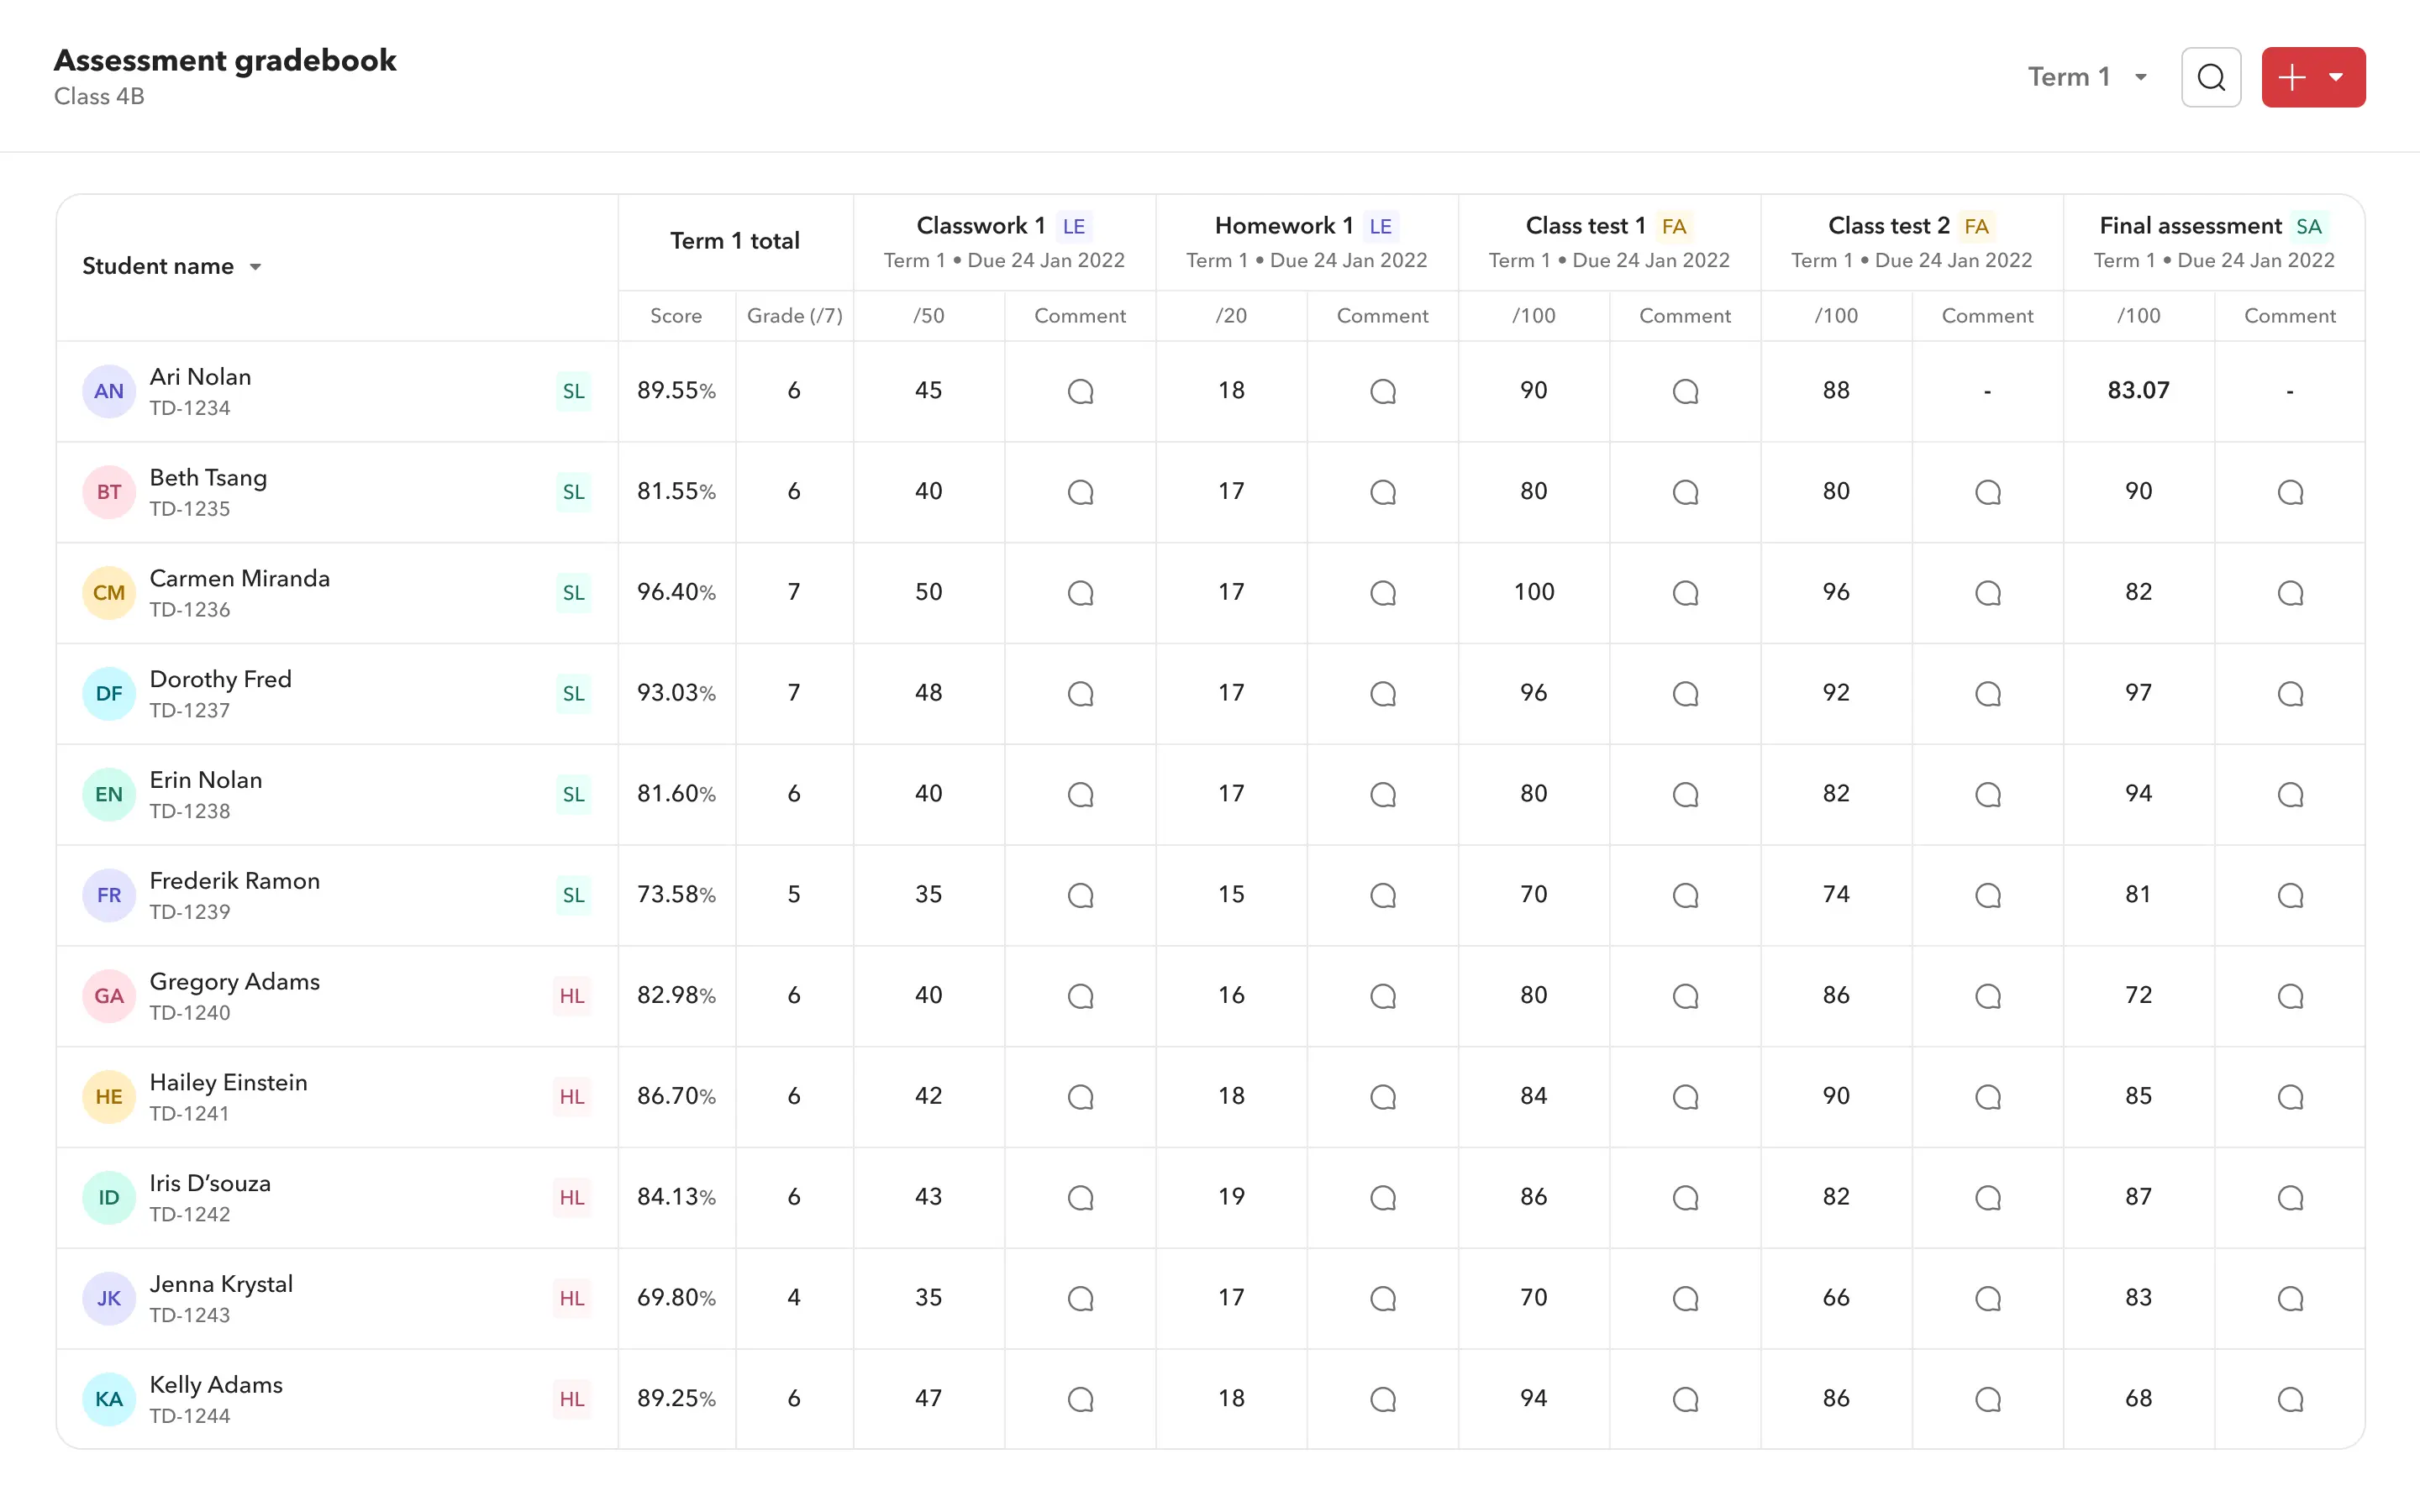Open comment for Beth Tsang Homework 1
The height and width of the screenshot is (1512, 2420).
[x=1381, y=491]
